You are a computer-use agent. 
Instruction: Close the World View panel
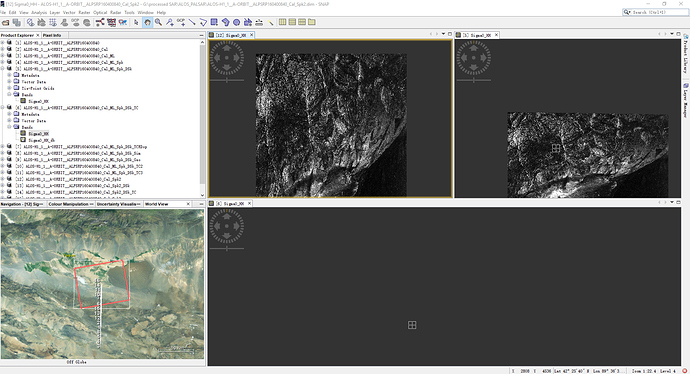(x=188, y=204)
